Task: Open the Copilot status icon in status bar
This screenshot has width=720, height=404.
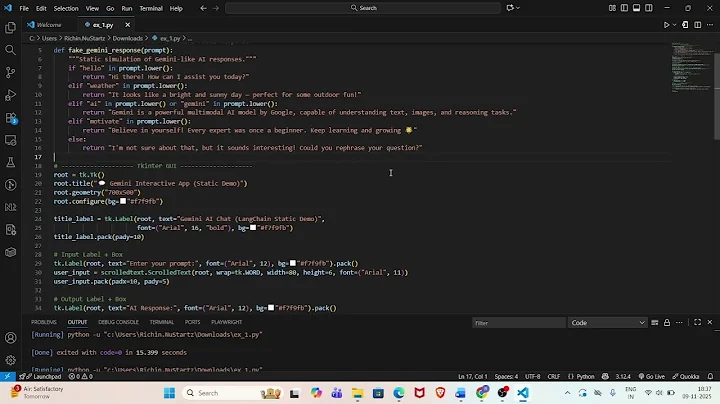Action: point(605,376)
